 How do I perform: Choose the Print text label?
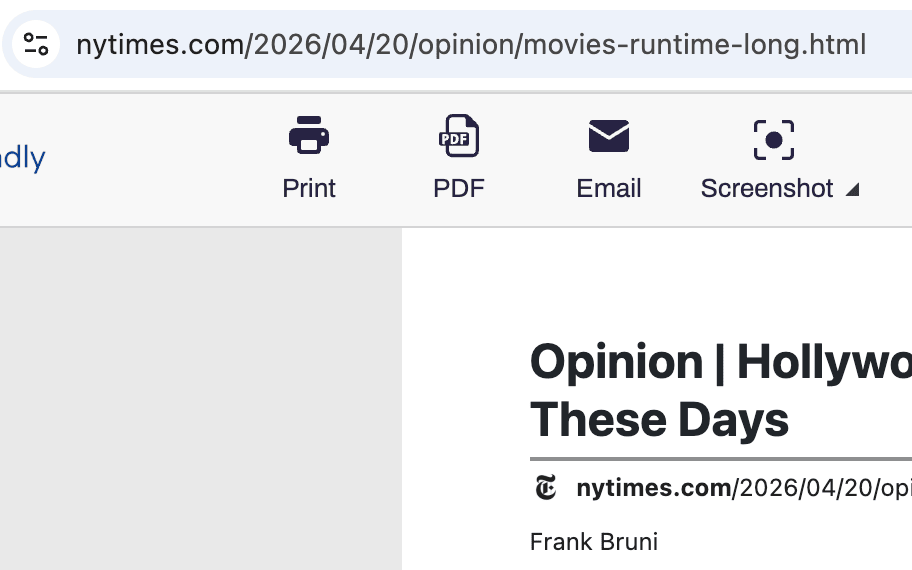[x=309, y=188]
